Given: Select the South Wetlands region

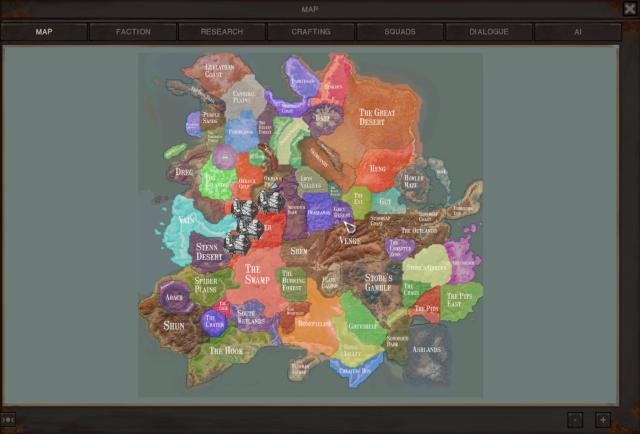Looking at the screenshot, I should [x=251, y=317].
